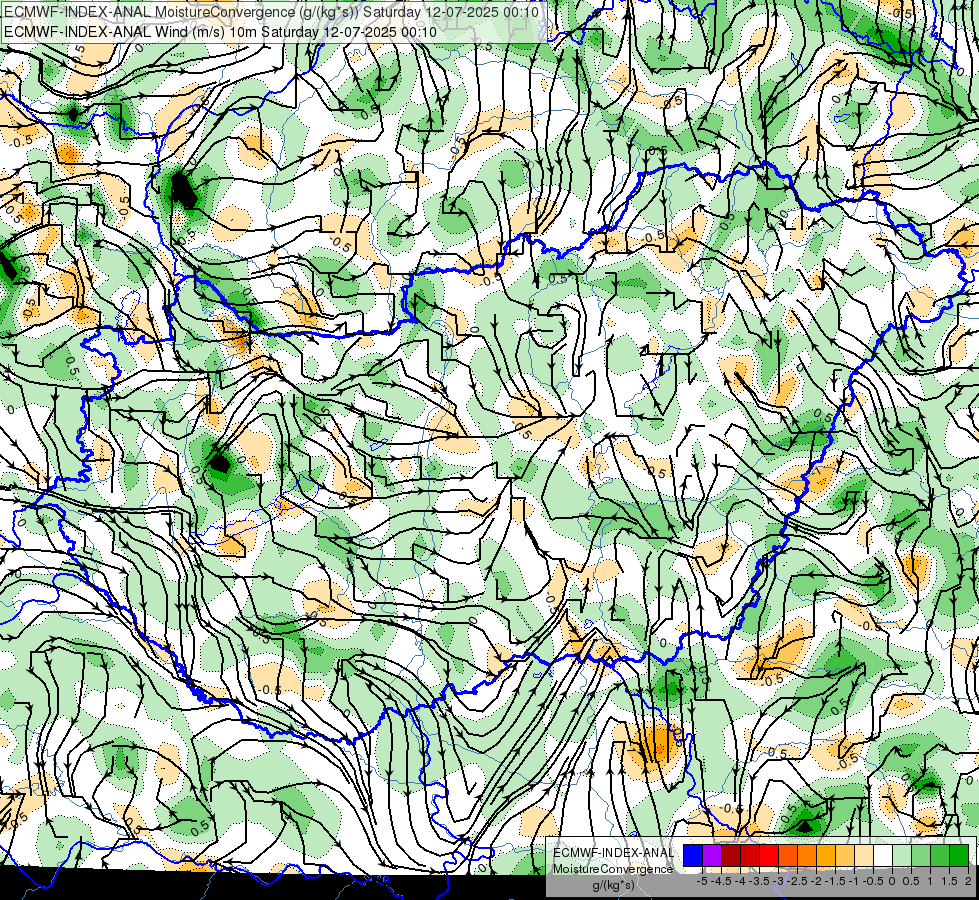Click the legend tick value -4.5
This screenshot has width=979, height=900.
click(x=721, y=881)
